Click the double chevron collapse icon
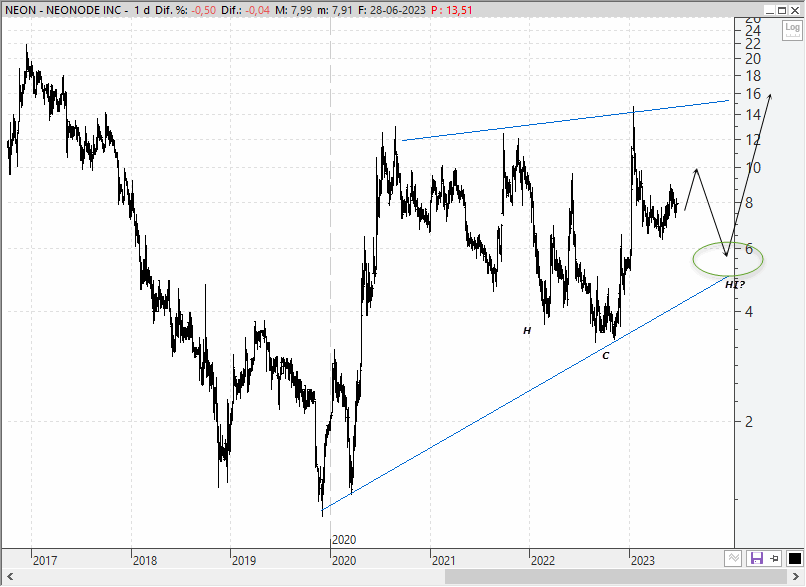Screen dimensions: 806x587 pos(734,558)
